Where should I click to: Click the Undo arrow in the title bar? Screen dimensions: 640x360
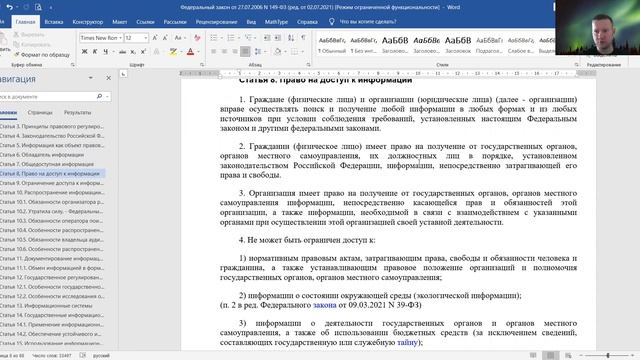click(x=9, y=7)
